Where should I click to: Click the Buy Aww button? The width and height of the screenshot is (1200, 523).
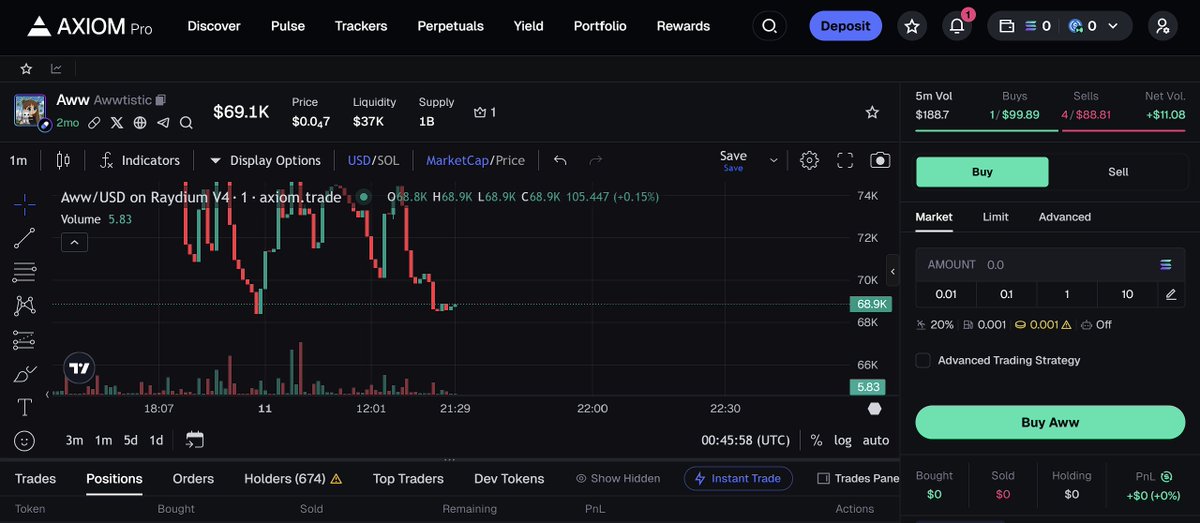click(x=1050, y=422)
